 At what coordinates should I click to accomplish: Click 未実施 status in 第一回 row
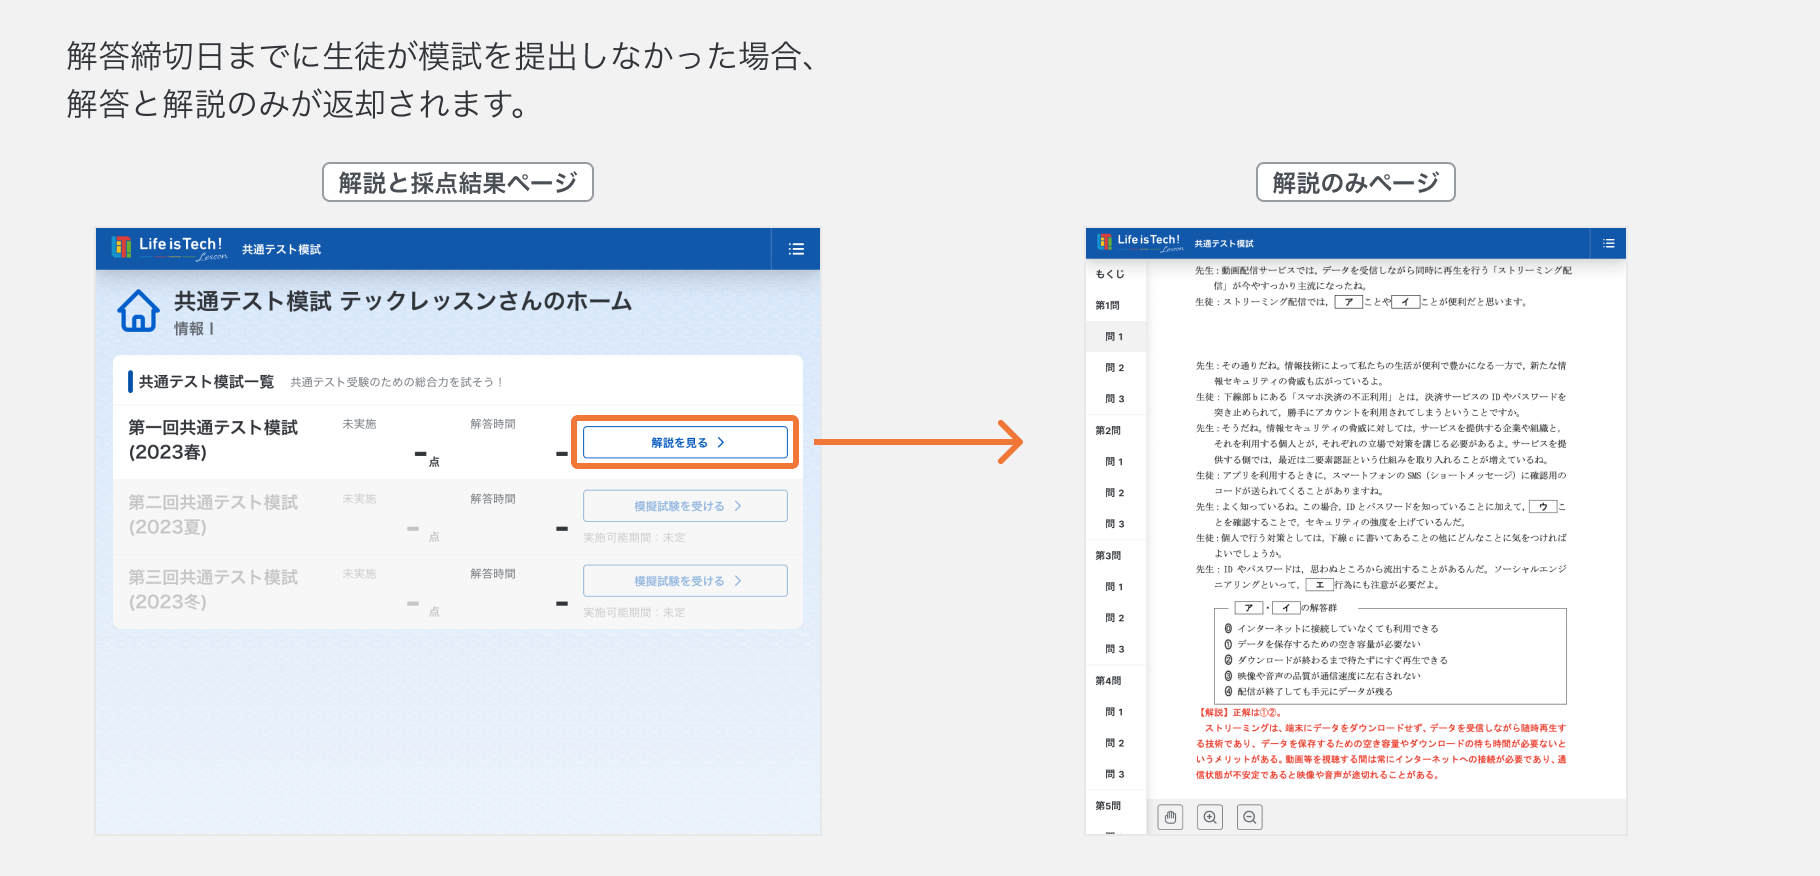[x=359, y=424]
